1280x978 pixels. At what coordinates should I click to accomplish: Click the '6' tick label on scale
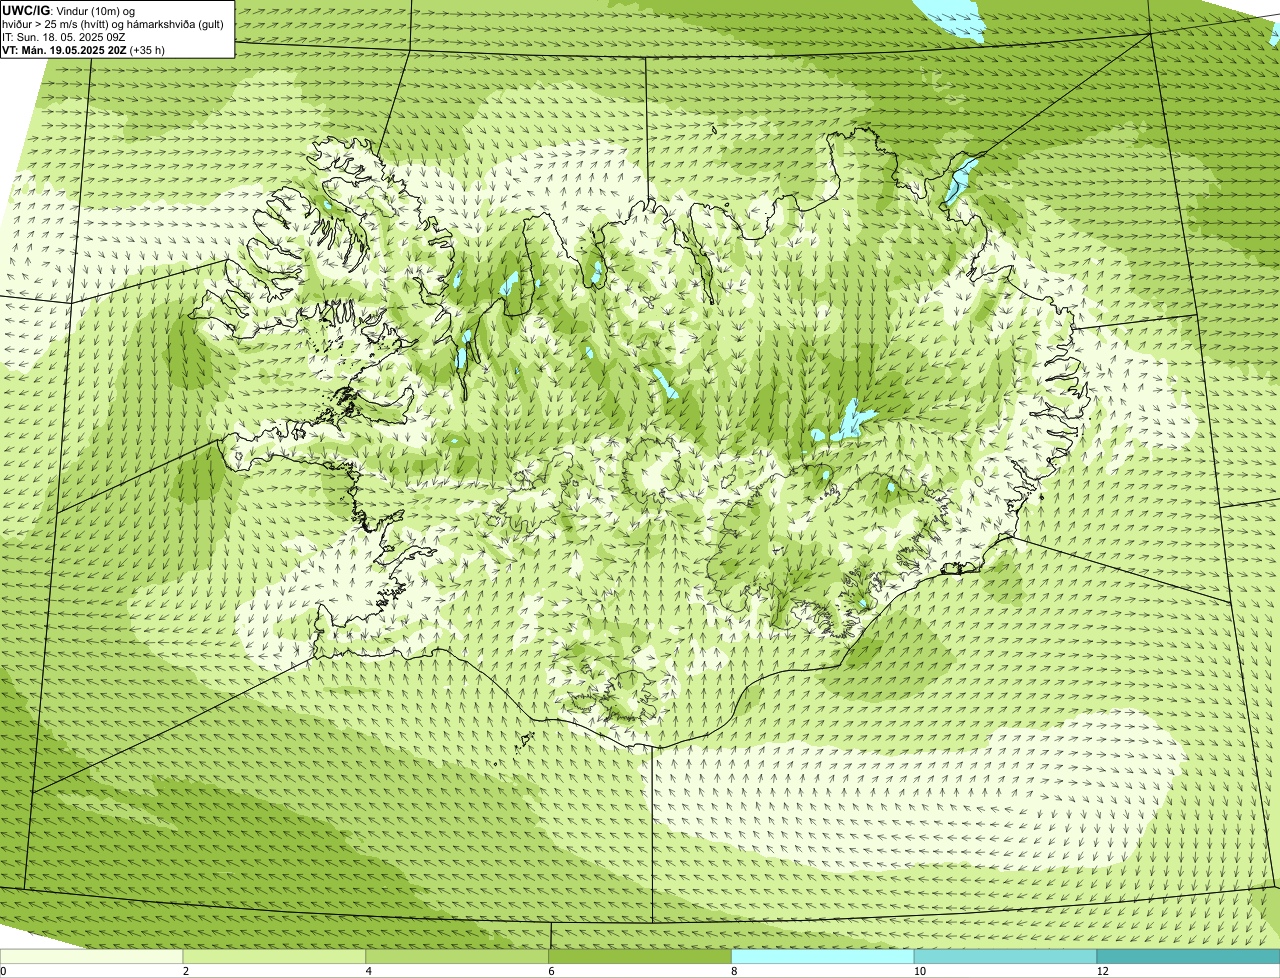tap(551, 971)
